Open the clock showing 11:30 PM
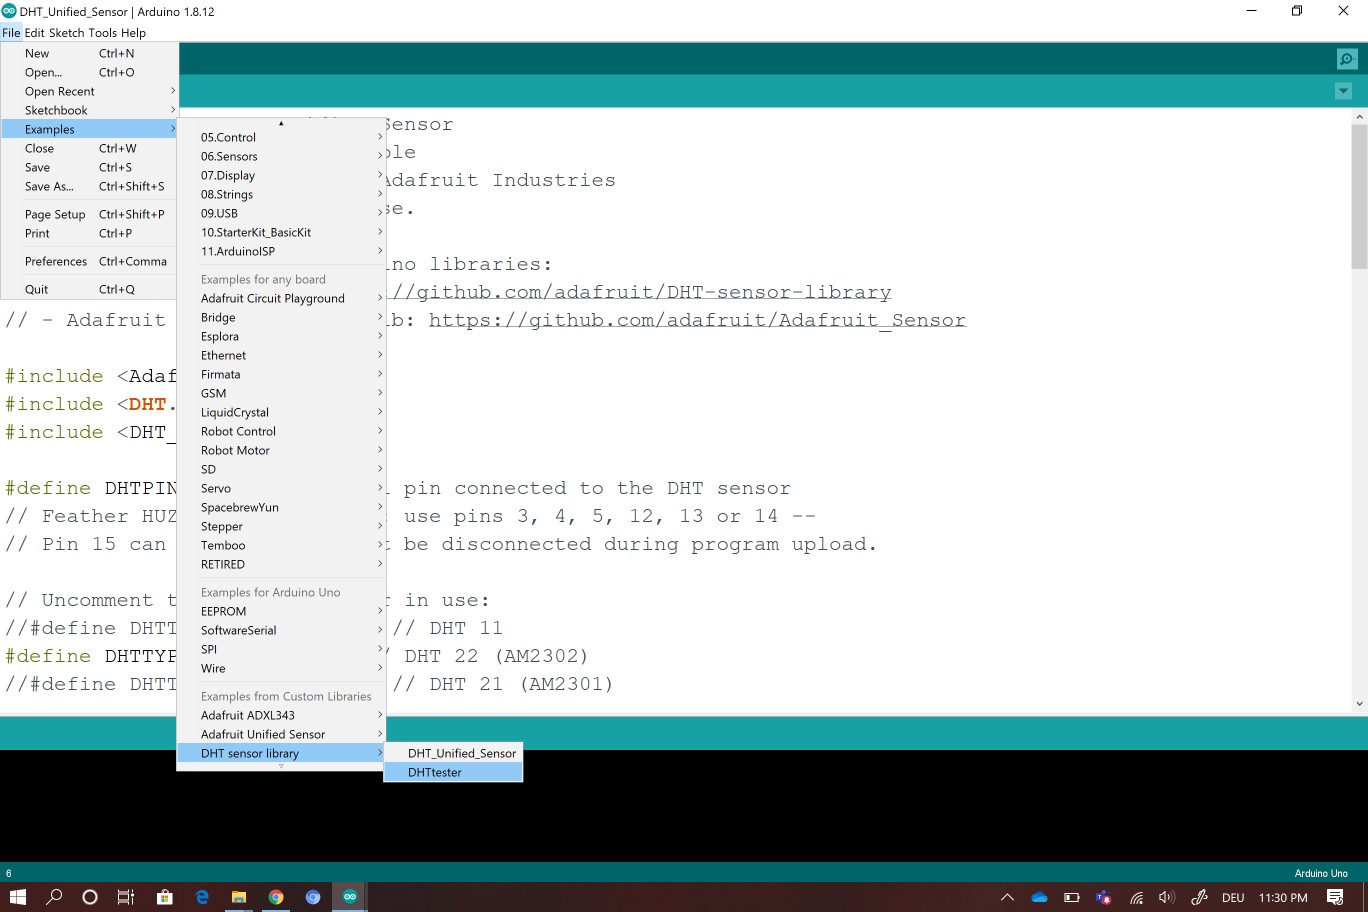The height and width of the screenshot is (912, 1368). (x=1283, y=898)
